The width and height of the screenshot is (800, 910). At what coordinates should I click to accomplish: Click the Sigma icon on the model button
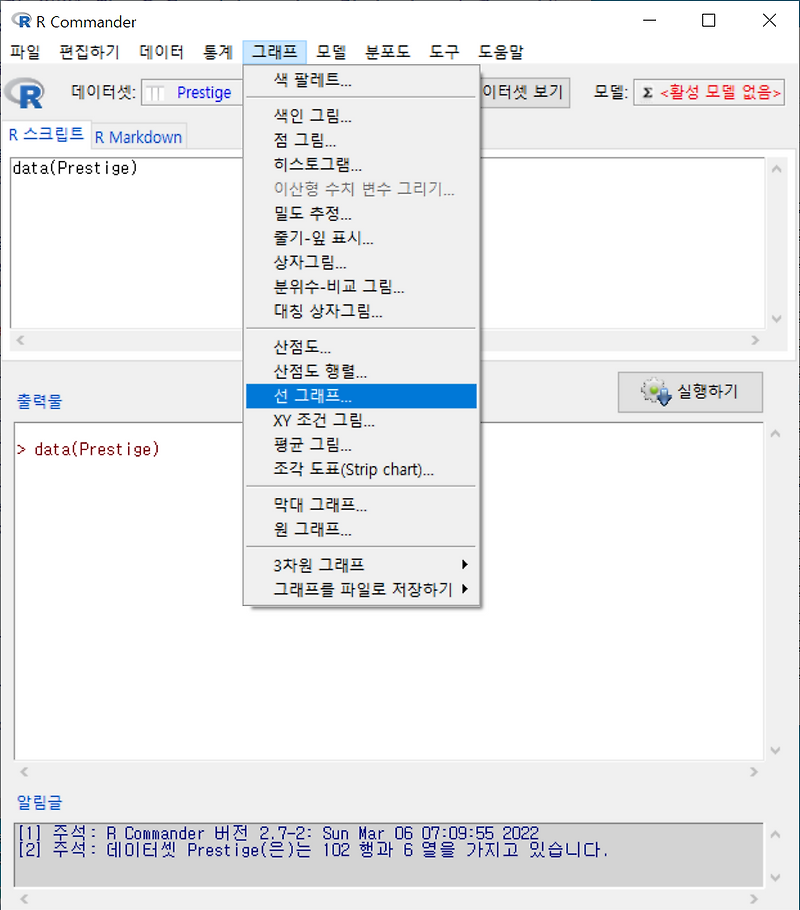648,93
